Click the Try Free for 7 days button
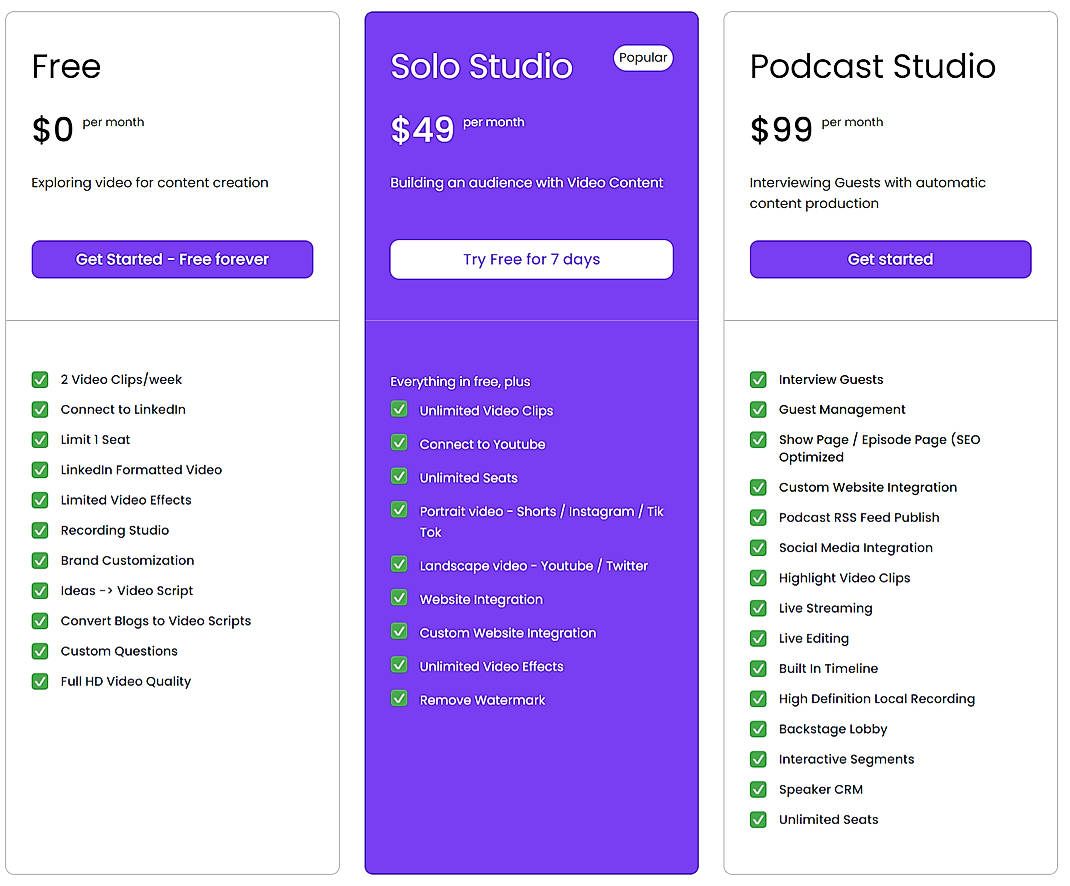This screenshot has height=886, width=1070. [x=531, y=259]
